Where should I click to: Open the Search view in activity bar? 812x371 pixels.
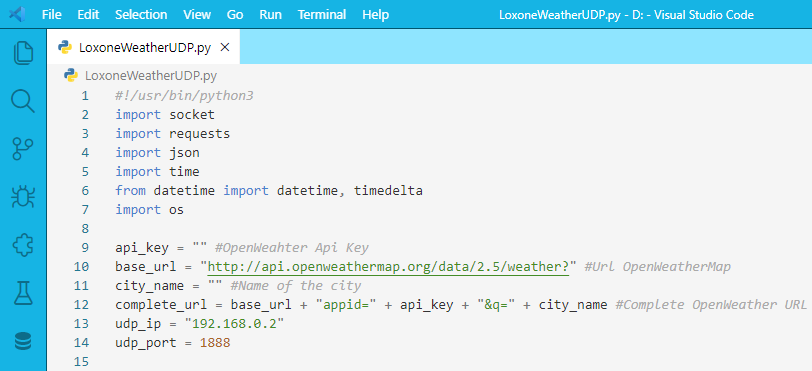(x=23, y=102)
